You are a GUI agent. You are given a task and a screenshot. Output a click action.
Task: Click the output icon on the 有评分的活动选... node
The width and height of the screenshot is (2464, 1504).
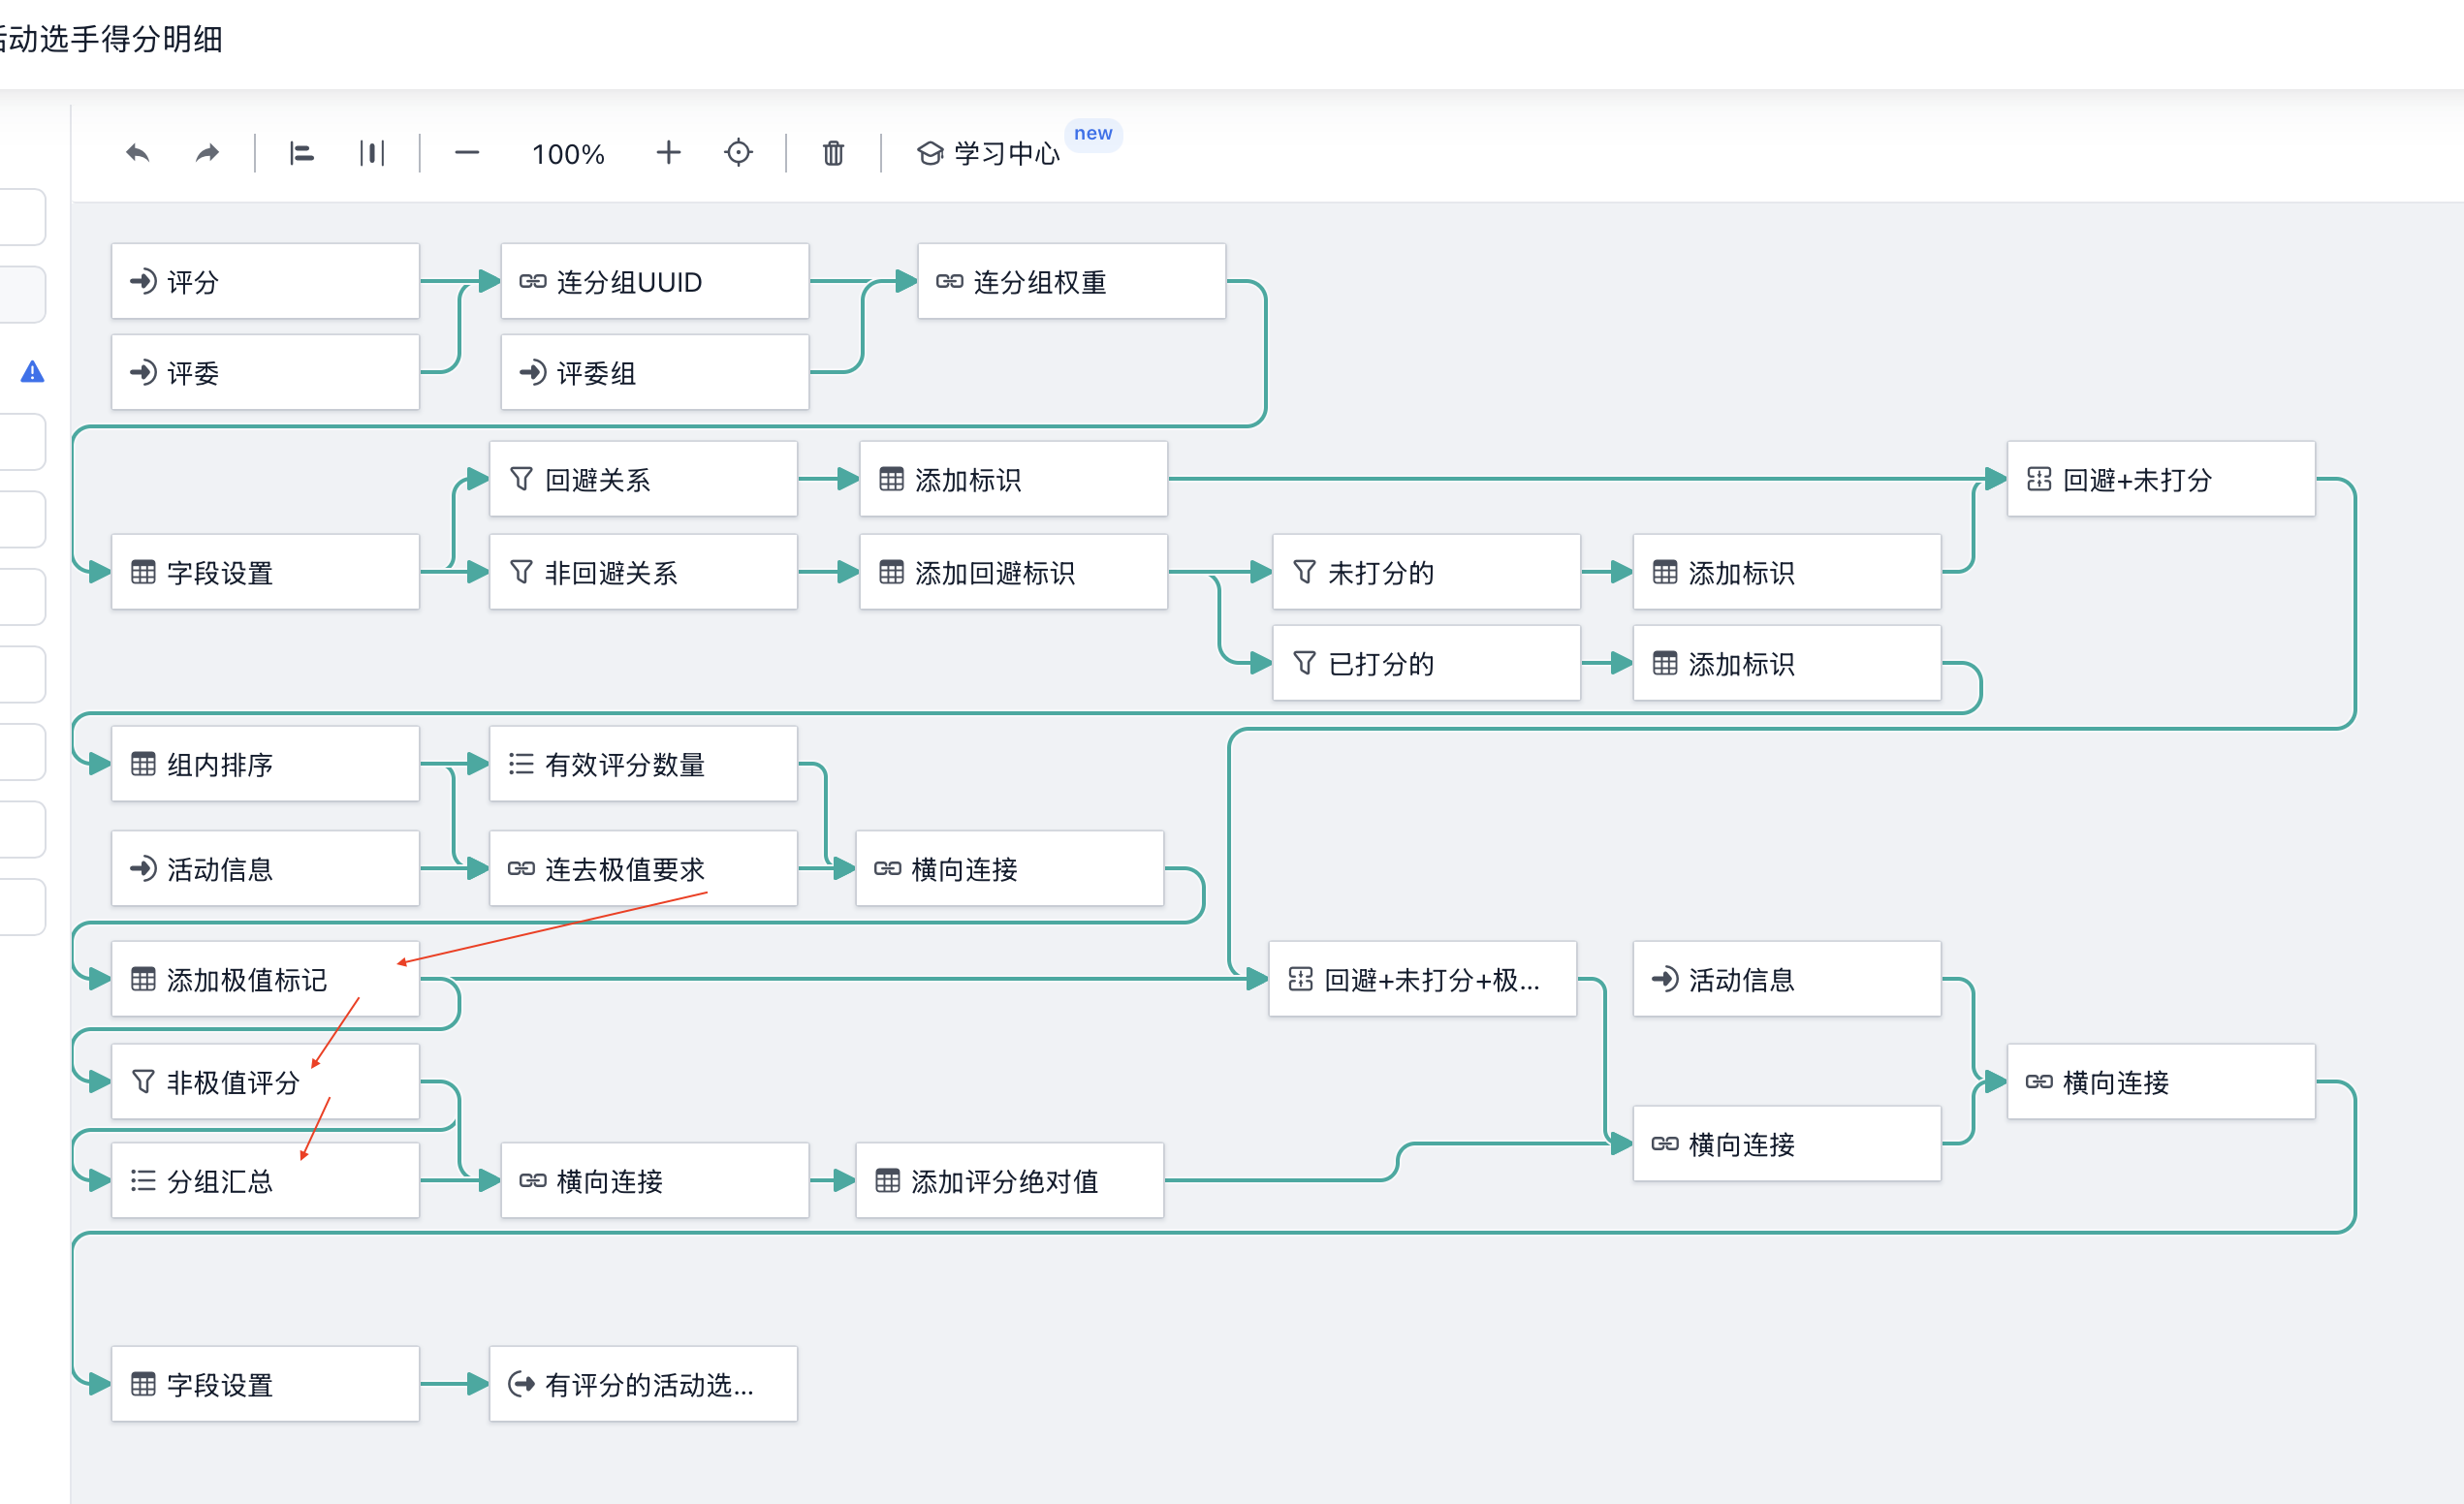(521, 1384)
